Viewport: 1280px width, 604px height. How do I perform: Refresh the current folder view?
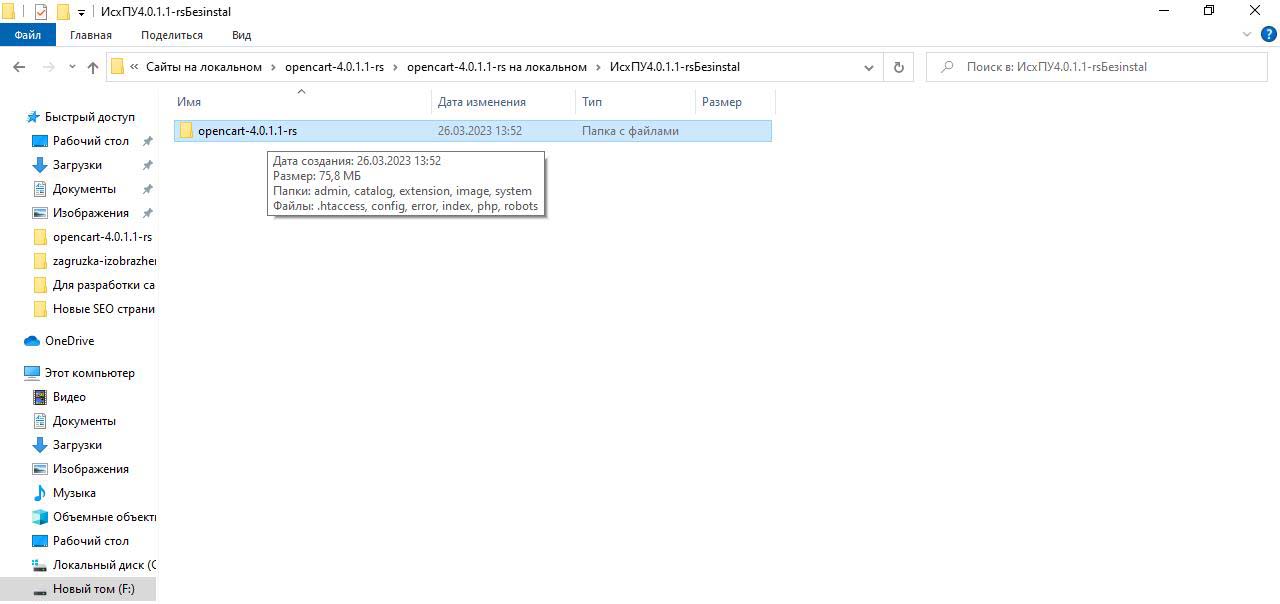point(898,67)
